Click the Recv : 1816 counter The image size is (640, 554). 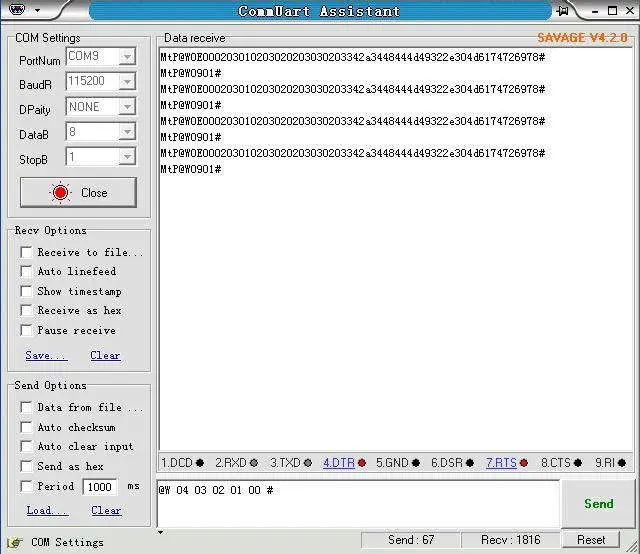pos(511,540)
